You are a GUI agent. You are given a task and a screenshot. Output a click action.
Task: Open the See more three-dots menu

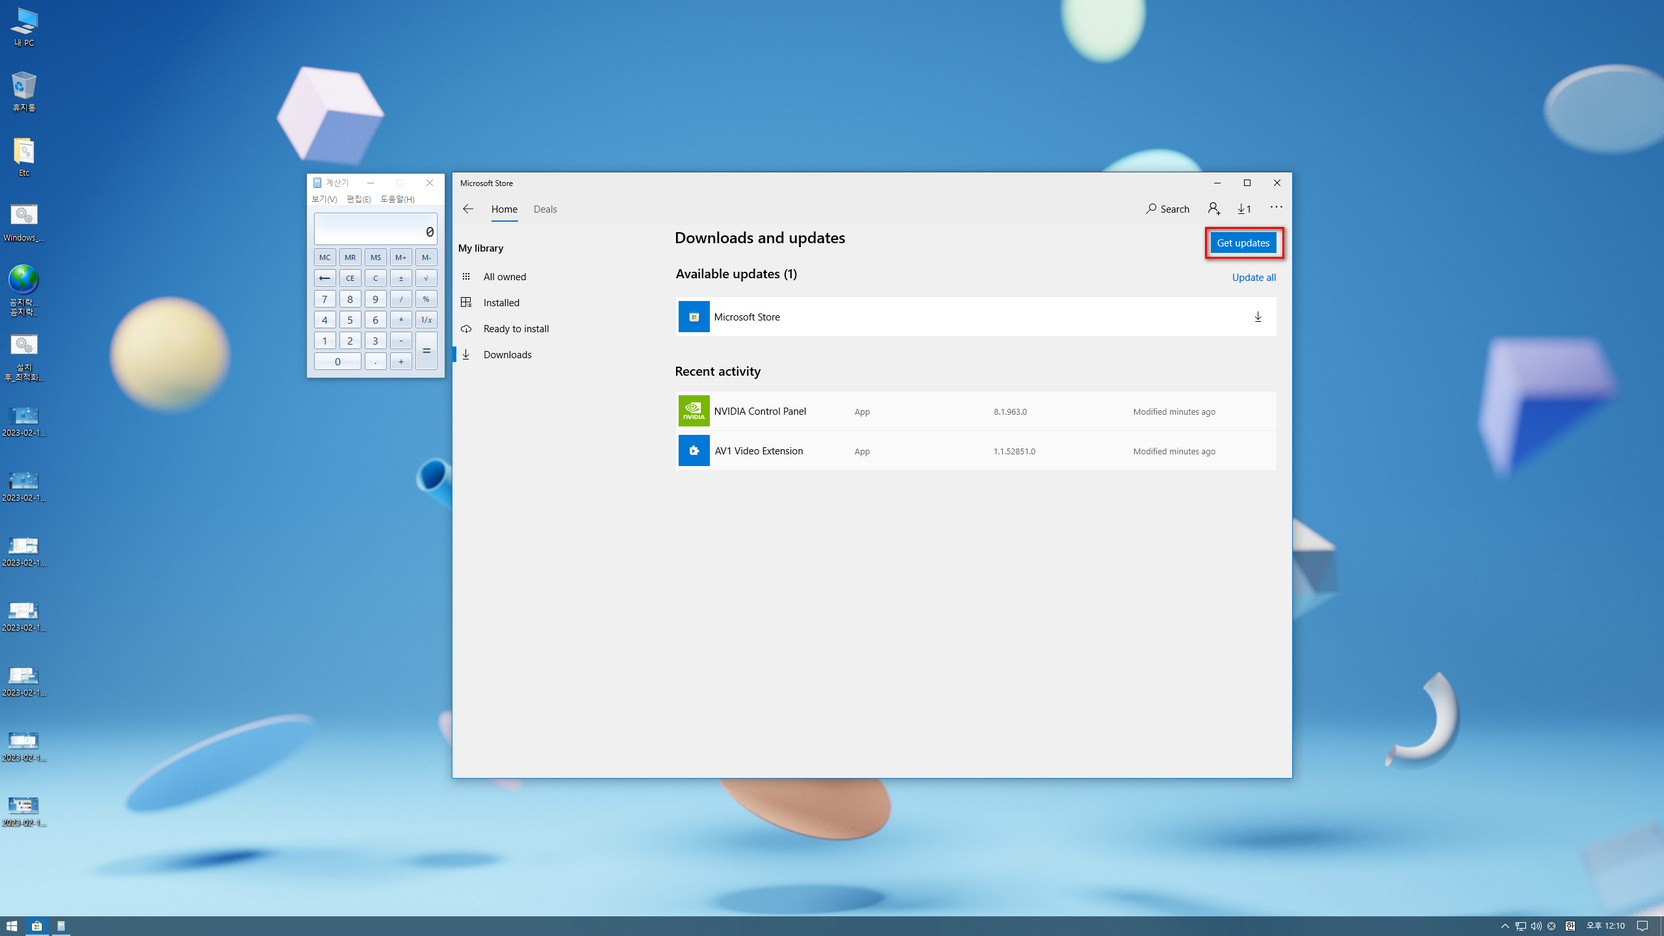1276,208
